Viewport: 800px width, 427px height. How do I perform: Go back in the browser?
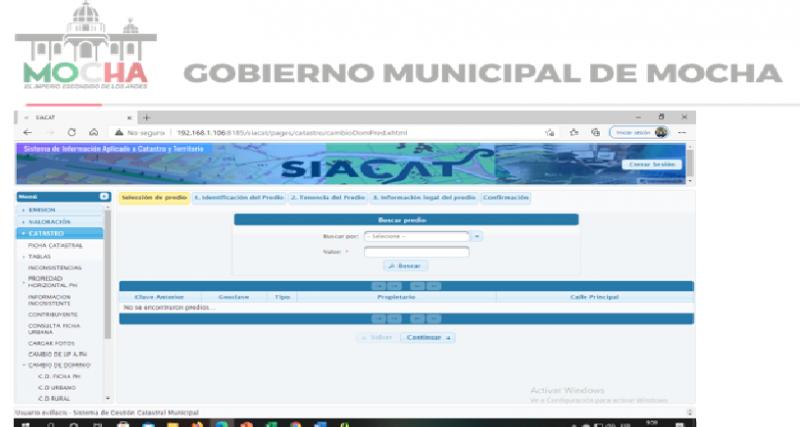coord(28,132)
